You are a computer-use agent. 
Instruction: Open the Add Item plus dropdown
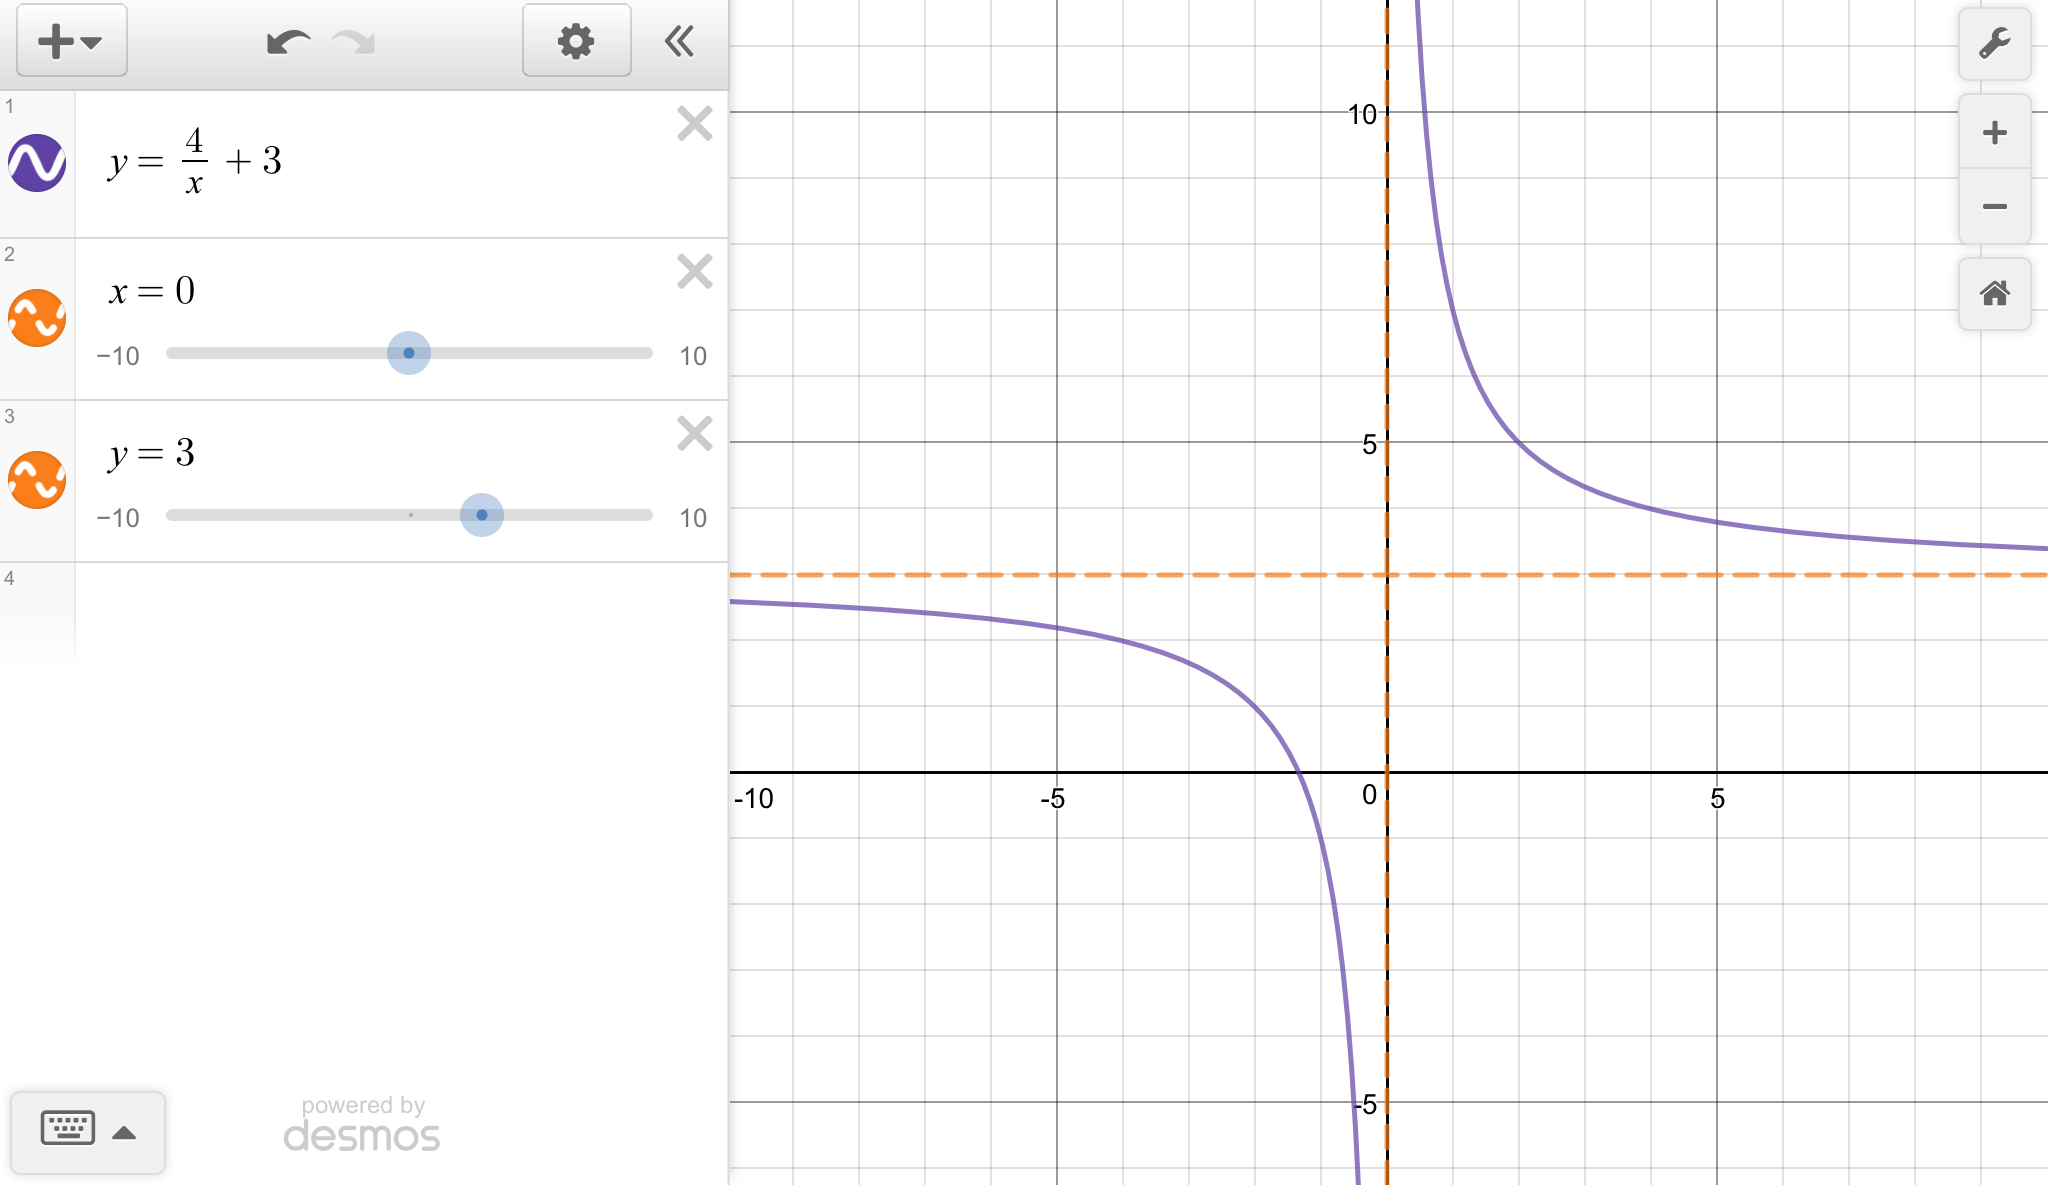pyautogui.click(x=71, y=41)
